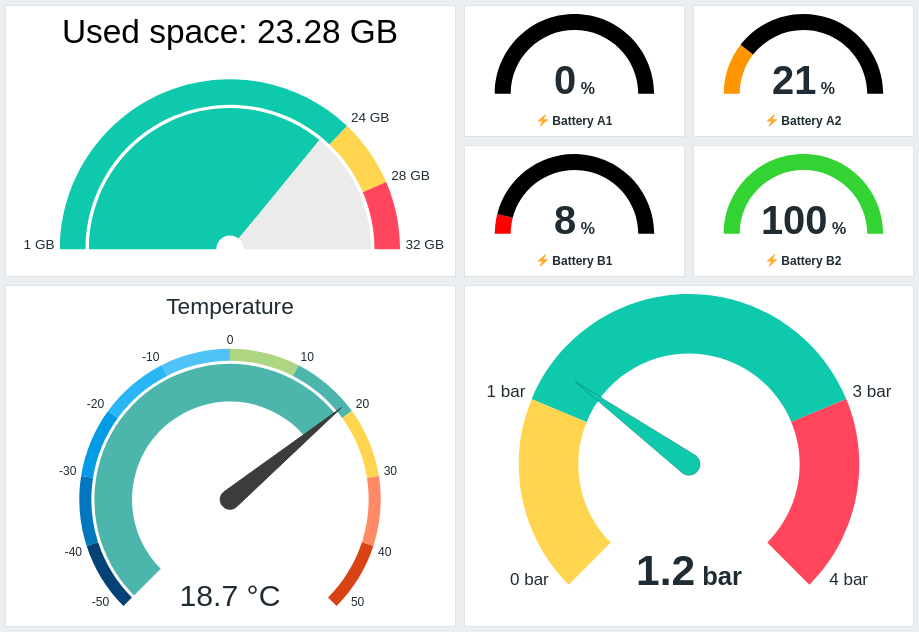Click the lightning bolt icon beside Battery B1
This screenshot has height=632, width=919.
pos(543,260)
